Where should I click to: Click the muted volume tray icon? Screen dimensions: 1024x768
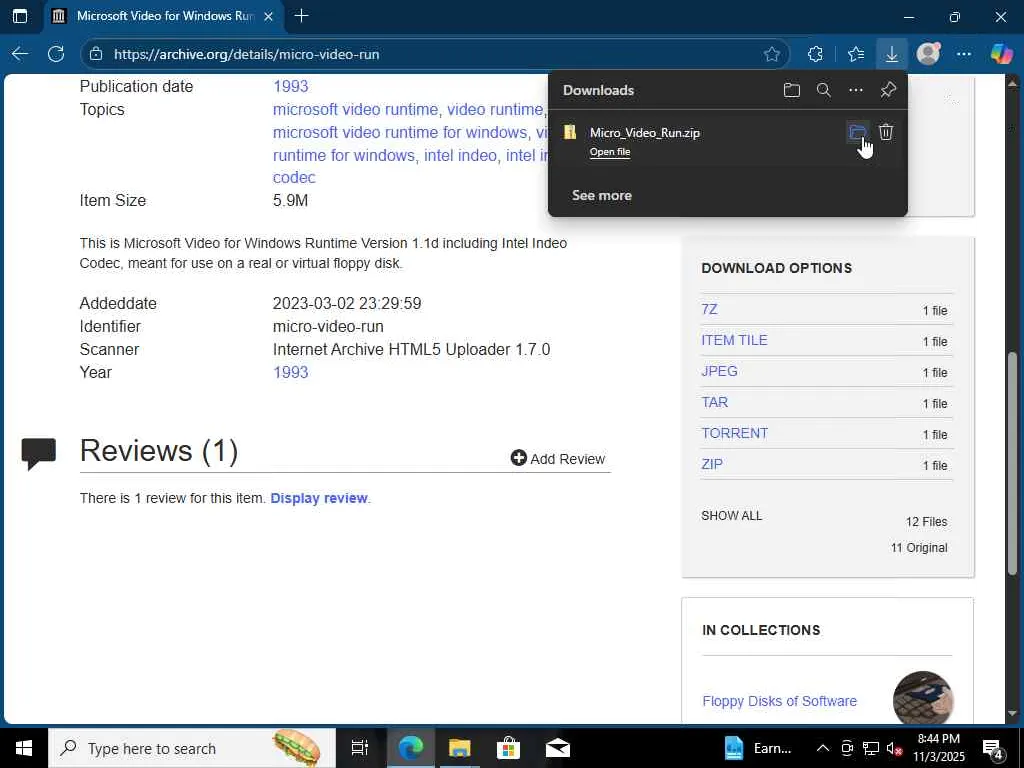tap(894, 748)
